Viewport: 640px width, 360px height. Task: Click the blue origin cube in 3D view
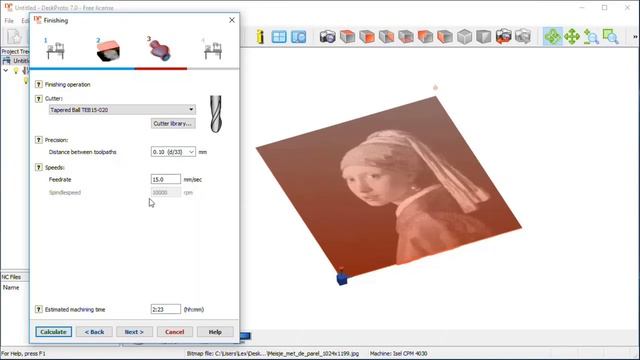click(342, 279)
